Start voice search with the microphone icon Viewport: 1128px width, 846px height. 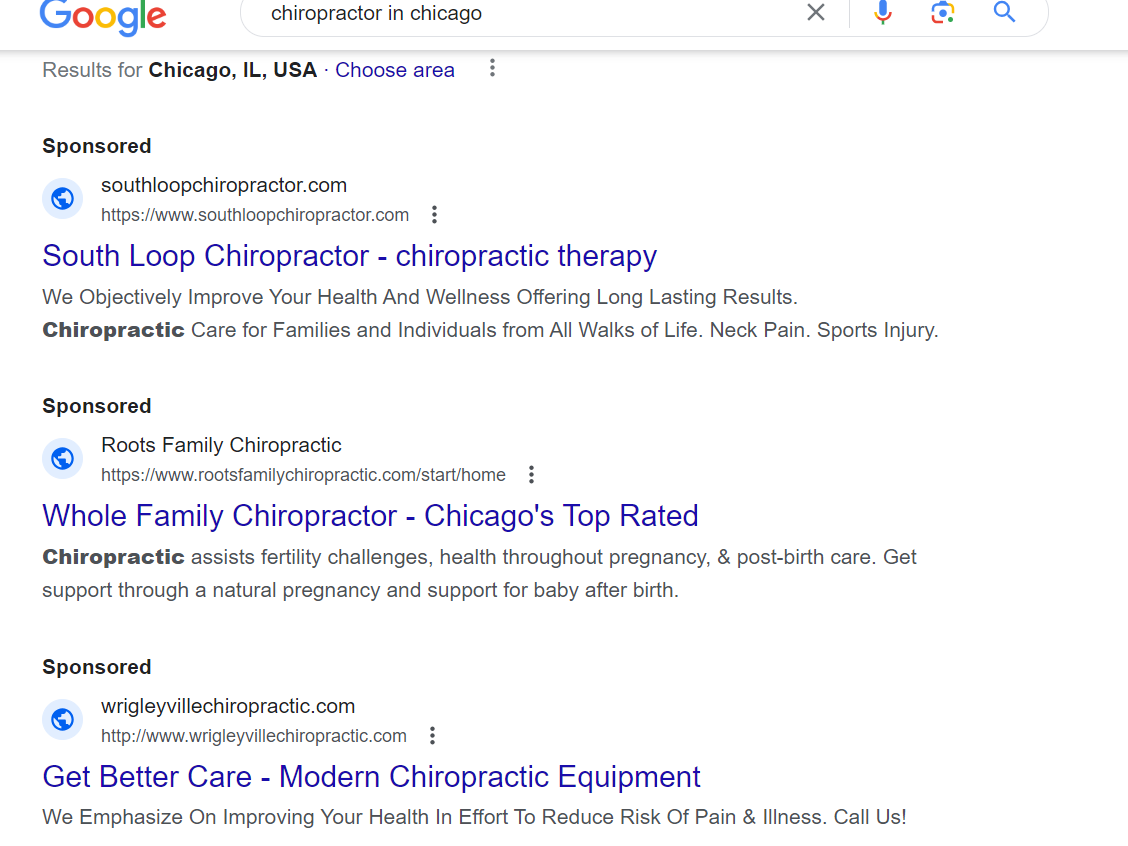coord(883,12)
